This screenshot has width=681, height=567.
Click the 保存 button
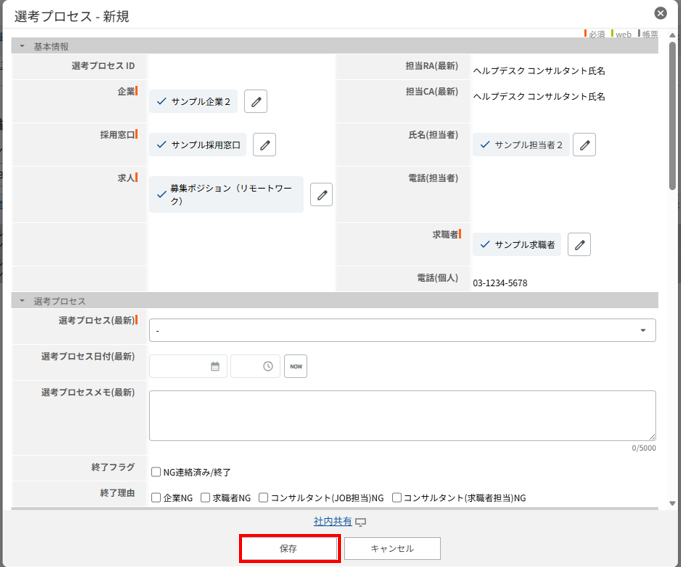click(289, 549)
